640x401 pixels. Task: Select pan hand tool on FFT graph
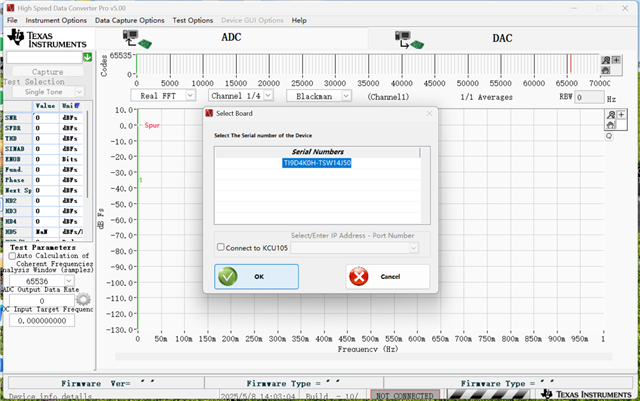point(611,125)
